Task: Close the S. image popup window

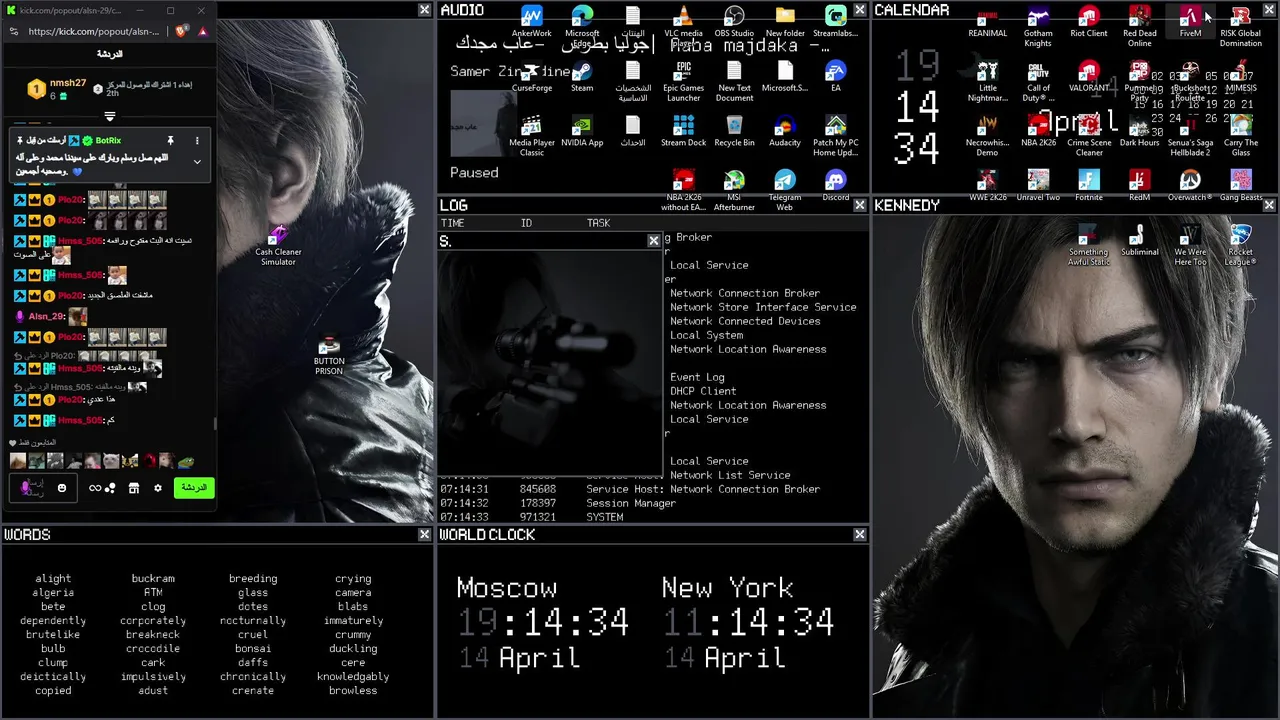Action: [x=654, y=241]
